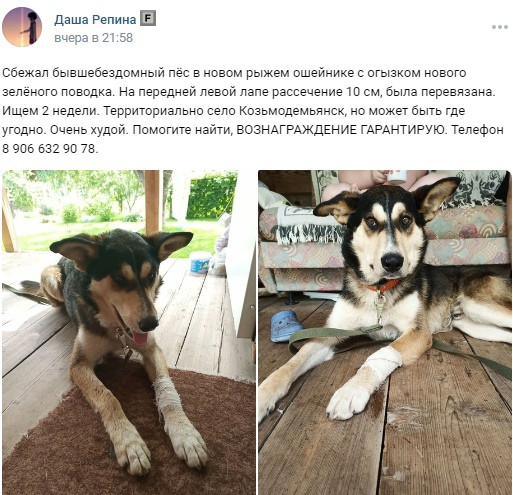Click the phone number 8 906 632 90 78
This screenshot has width=513, height=495.
point(49,148)
